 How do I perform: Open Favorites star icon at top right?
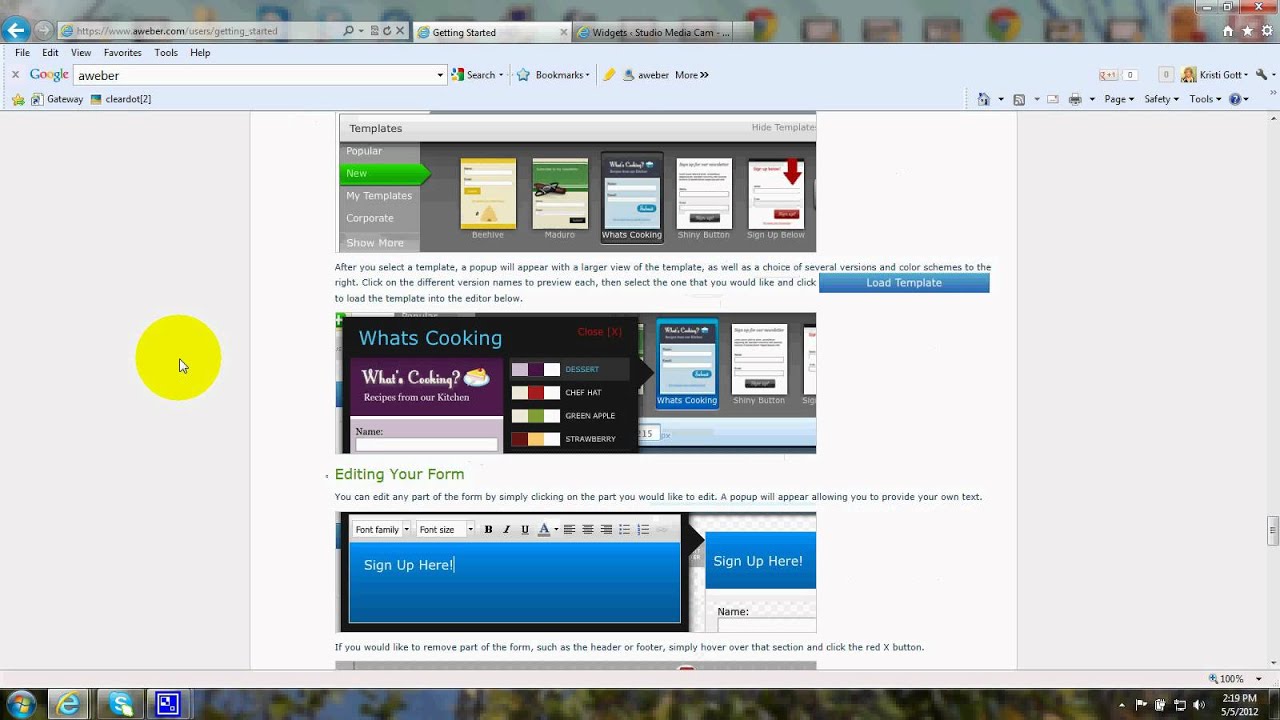click(1247, 31)
